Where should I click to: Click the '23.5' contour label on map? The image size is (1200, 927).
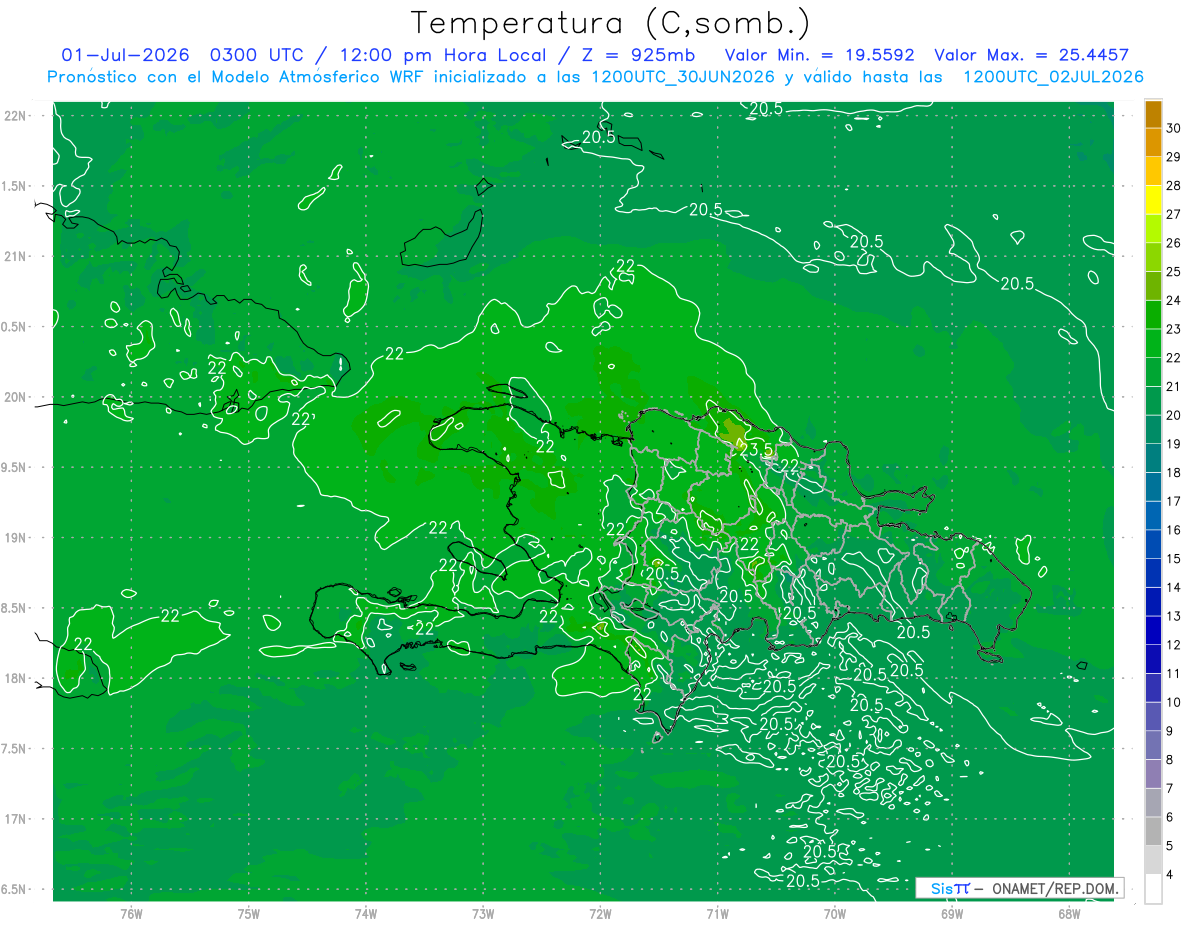click(757, 450)
